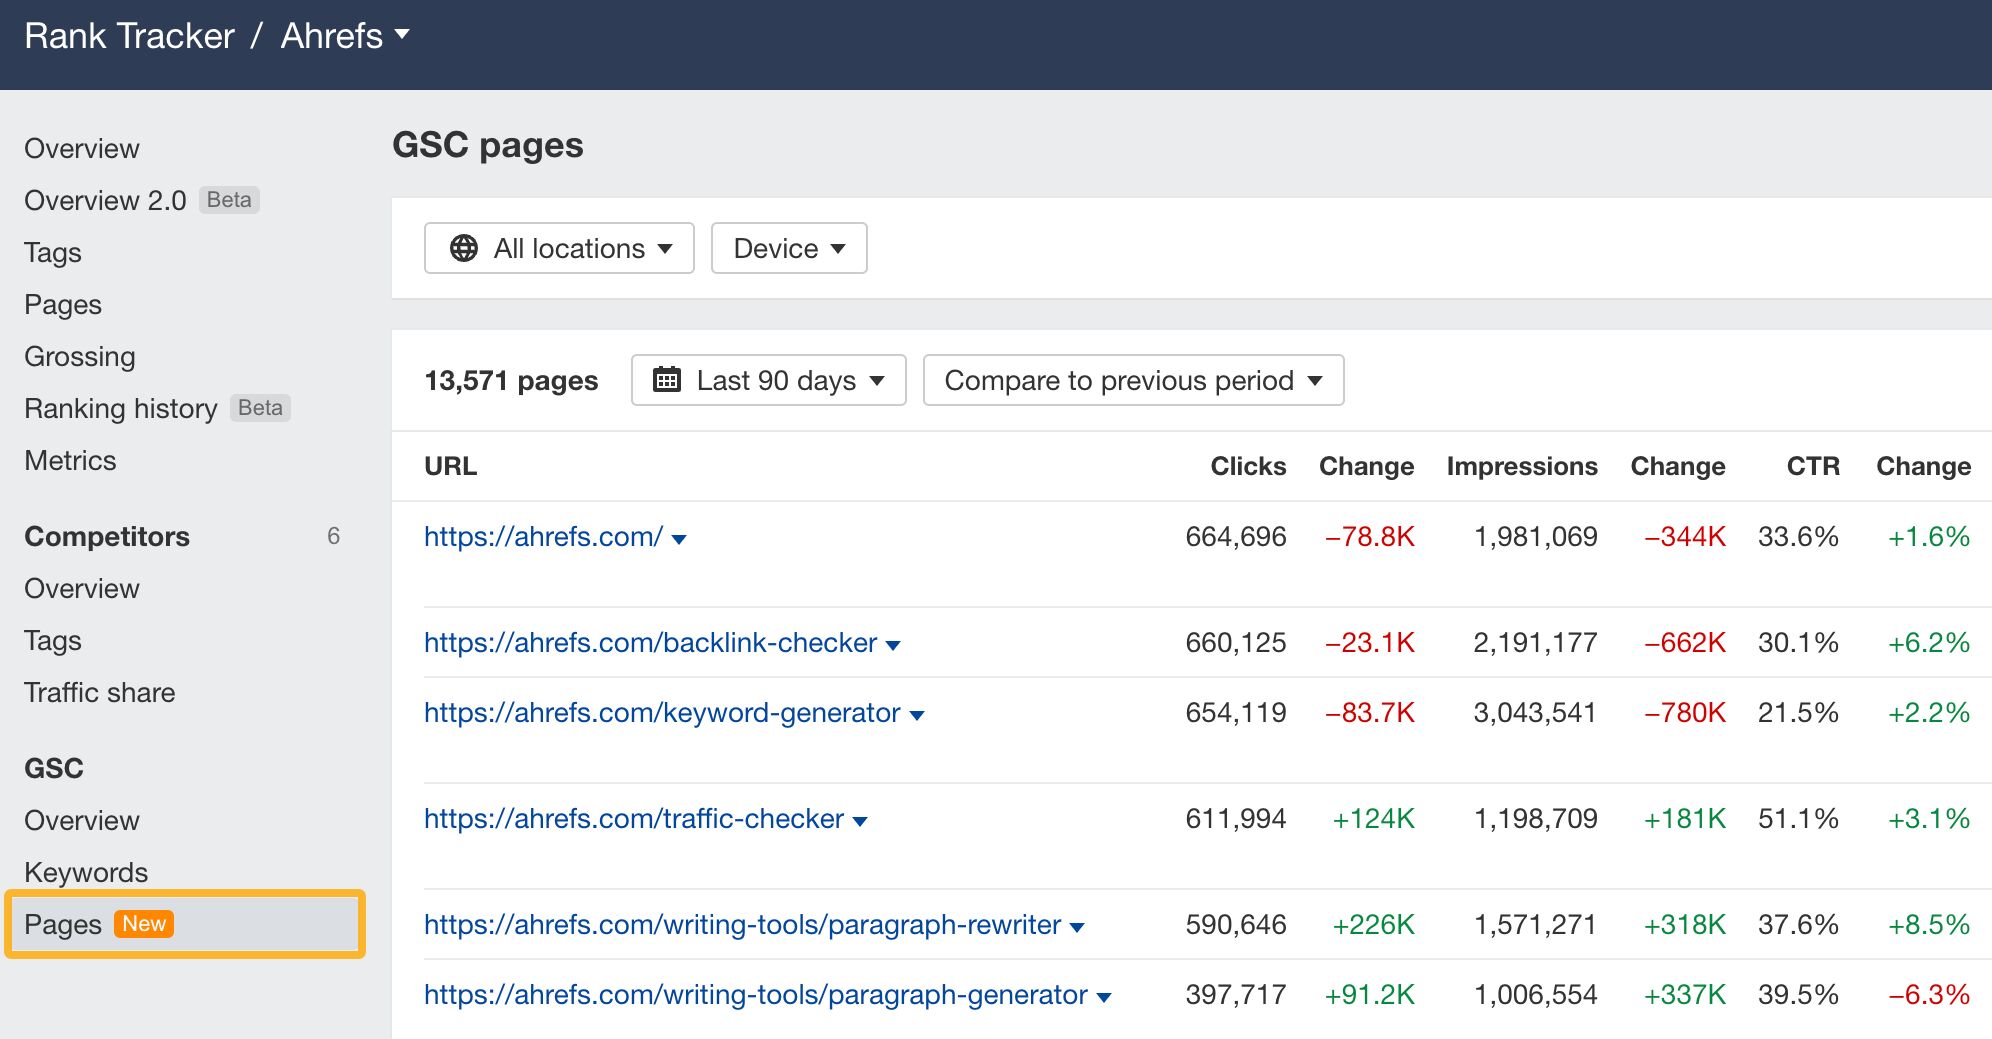The image size is (1992, 1039).
Task: Open the Ahrefs project dropdown in header
Action: pyautogui.click(x=345, y=36)
